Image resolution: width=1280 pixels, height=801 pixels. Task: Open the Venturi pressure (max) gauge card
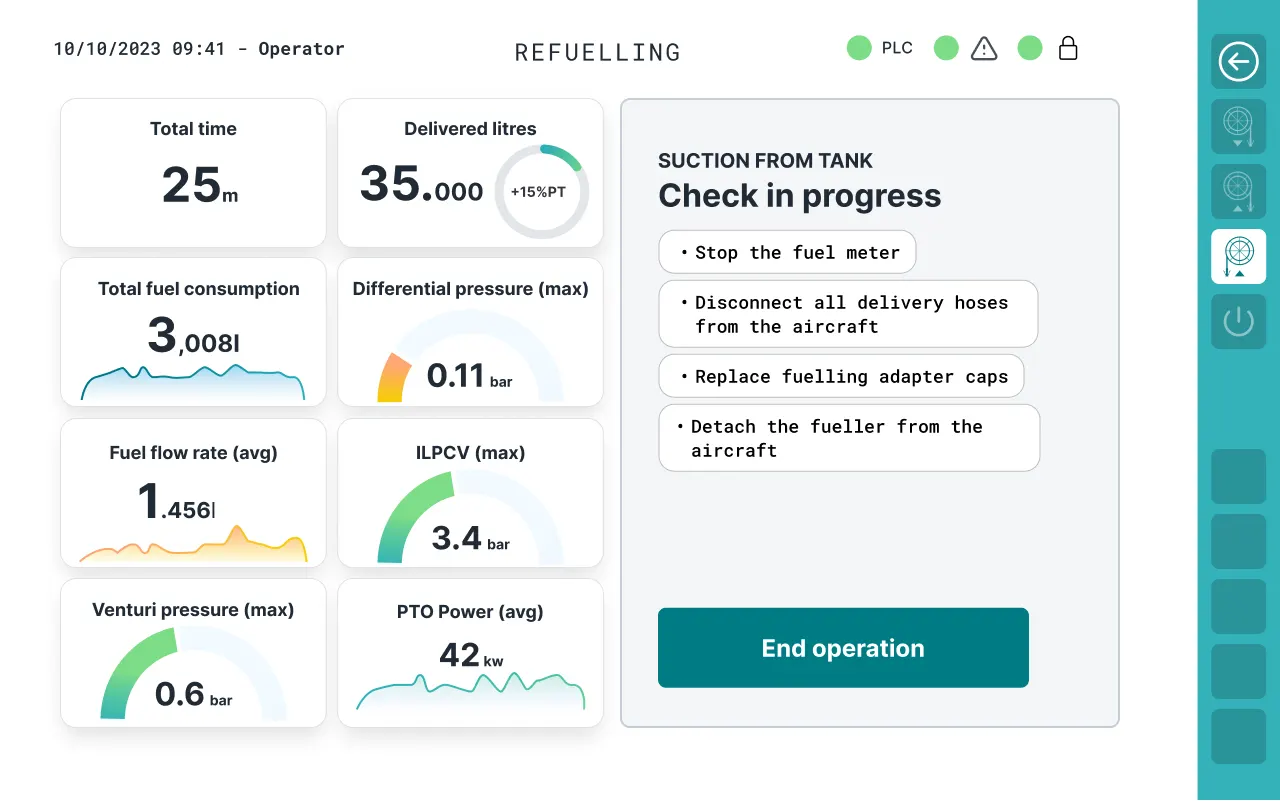point(193,653)
